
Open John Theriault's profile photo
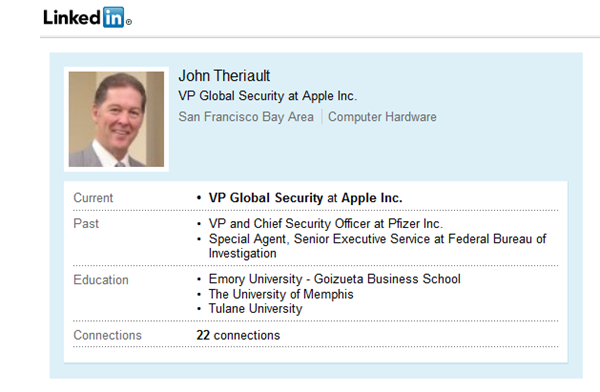(x=116, y=119)
